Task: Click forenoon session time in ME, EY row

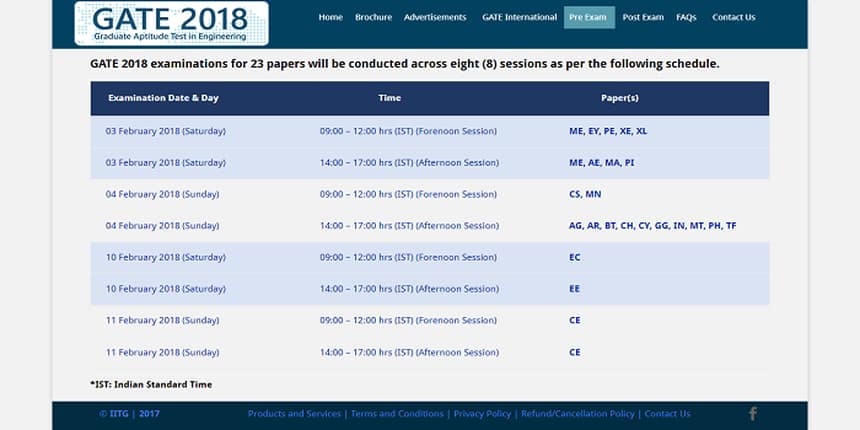Action: [x=408, y=132]
